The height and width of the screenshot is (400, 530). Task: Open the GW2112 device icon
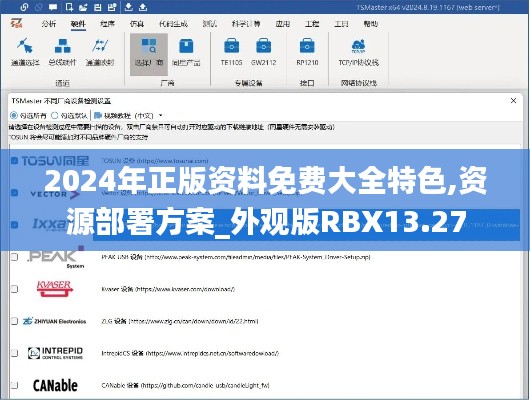[x=264, y=52]
